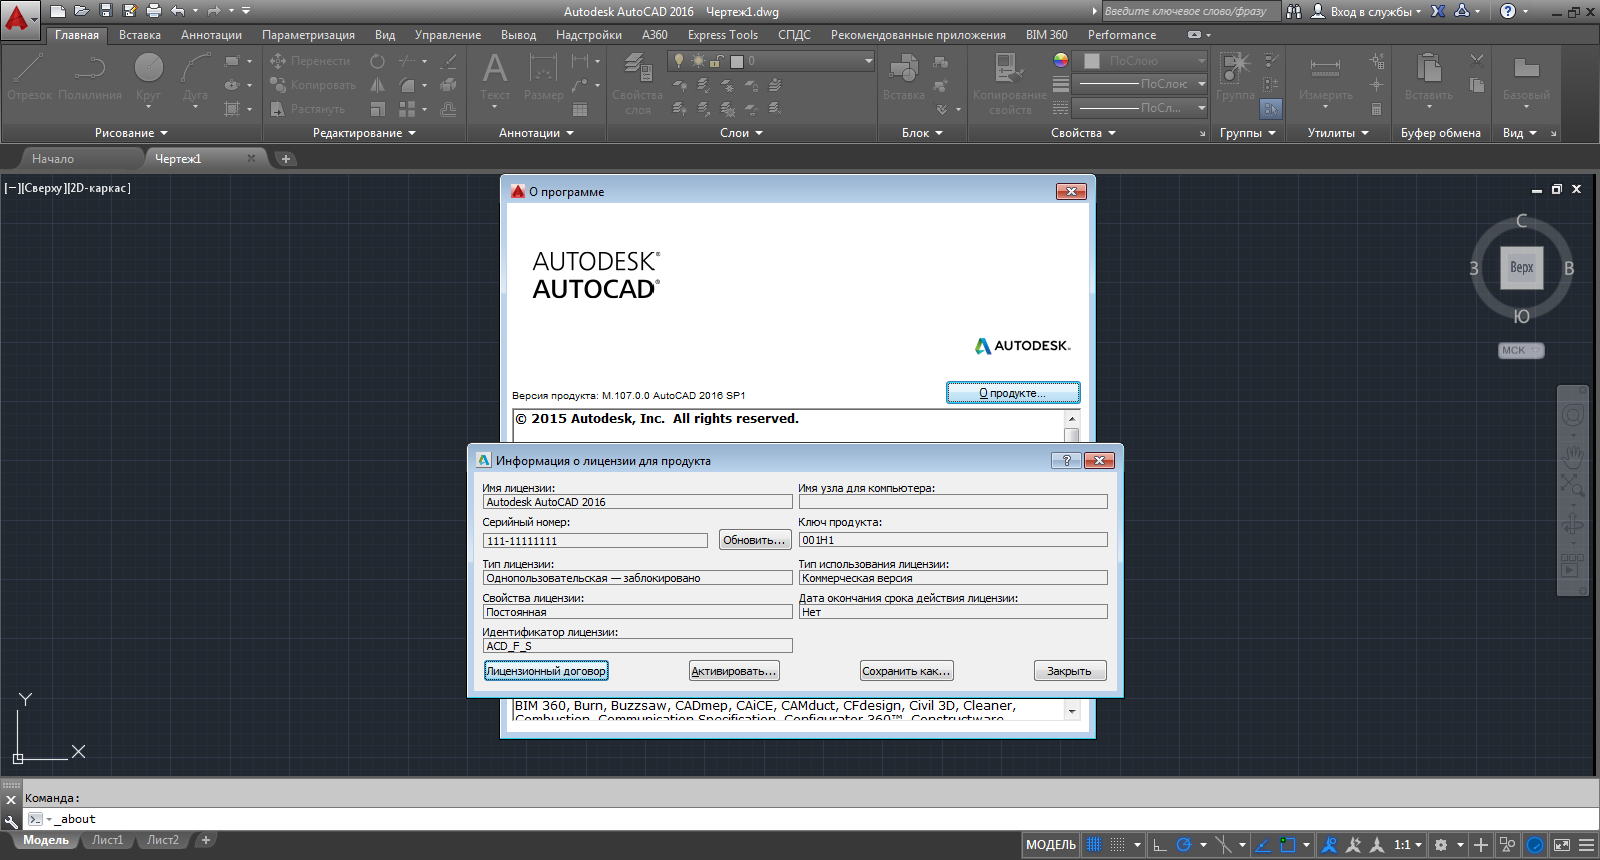Viewport: 1600px width, 860px height.
Task: Click the Open file folder icon
Action: click(82, 11)
